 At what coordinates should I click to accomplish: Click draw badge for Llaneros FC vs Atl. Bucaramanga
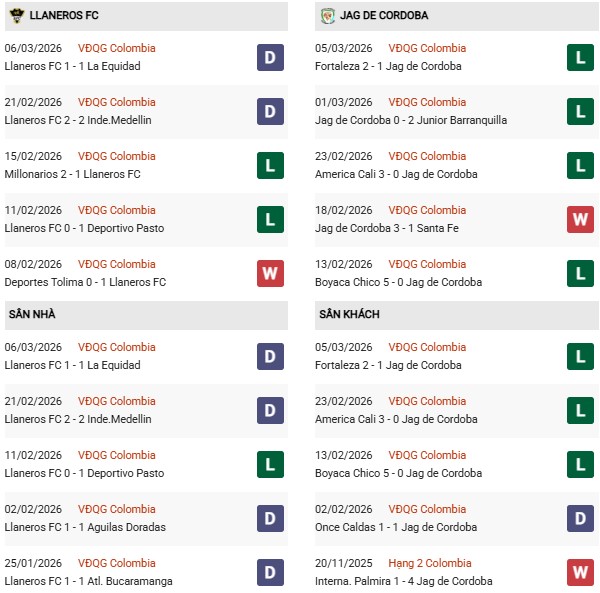pyautogui.click(x=270, y=572)
